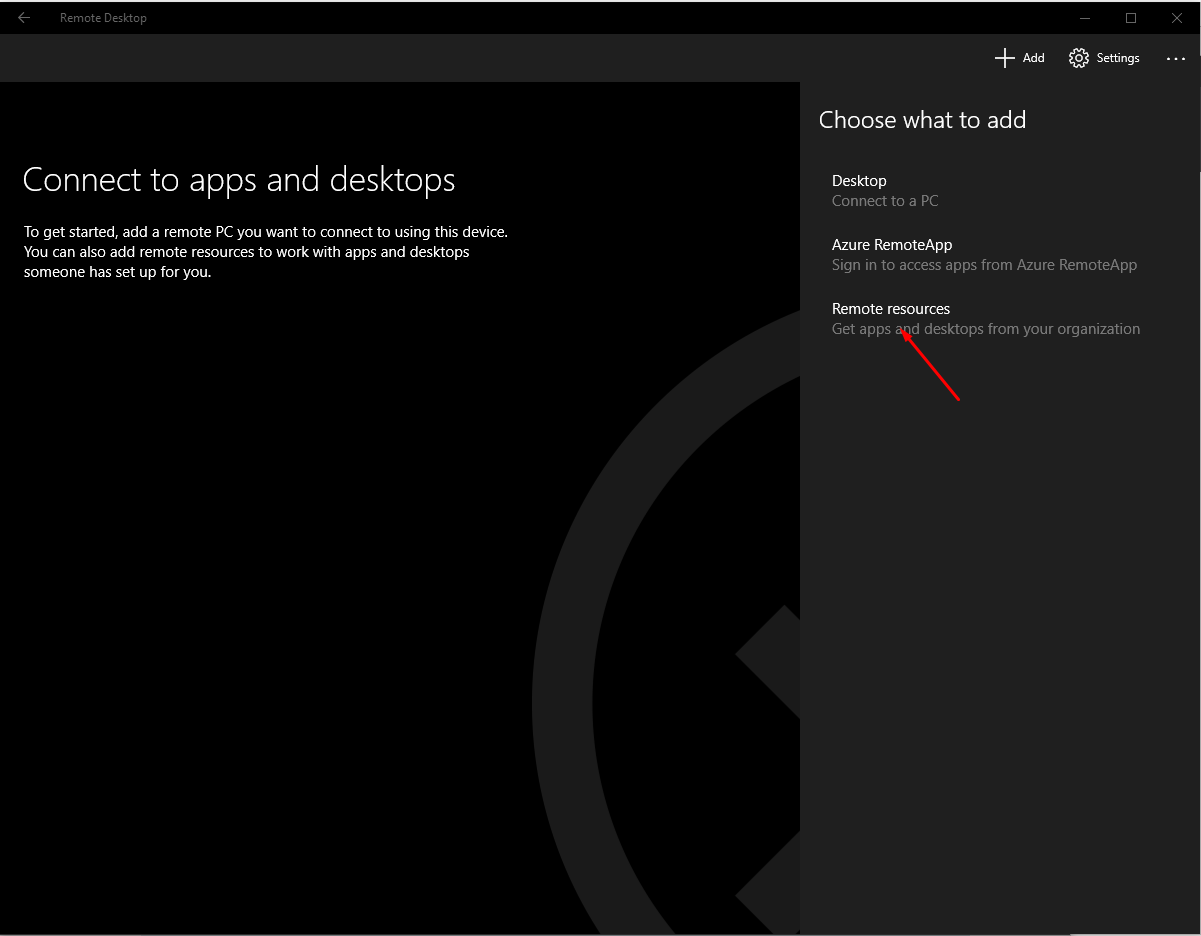
Task: Select the Desktop option
Action: pos(859,181)
